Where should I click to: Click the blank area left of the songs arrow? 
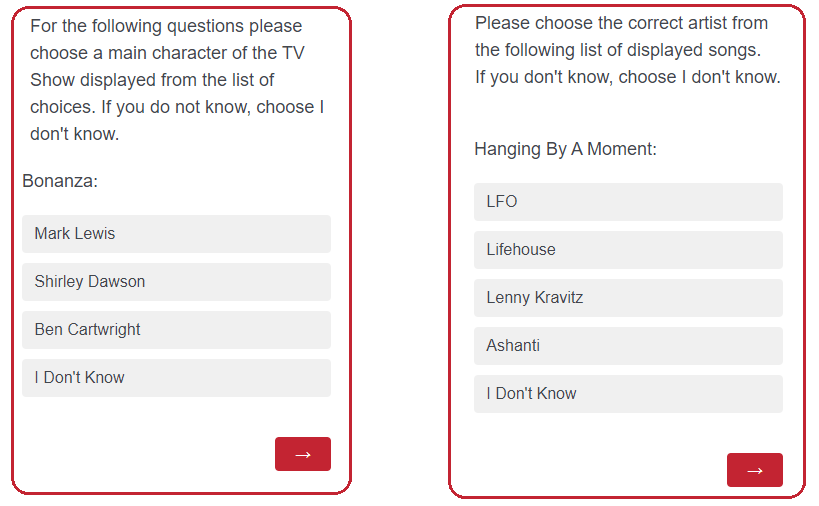[x=590, y=470]
